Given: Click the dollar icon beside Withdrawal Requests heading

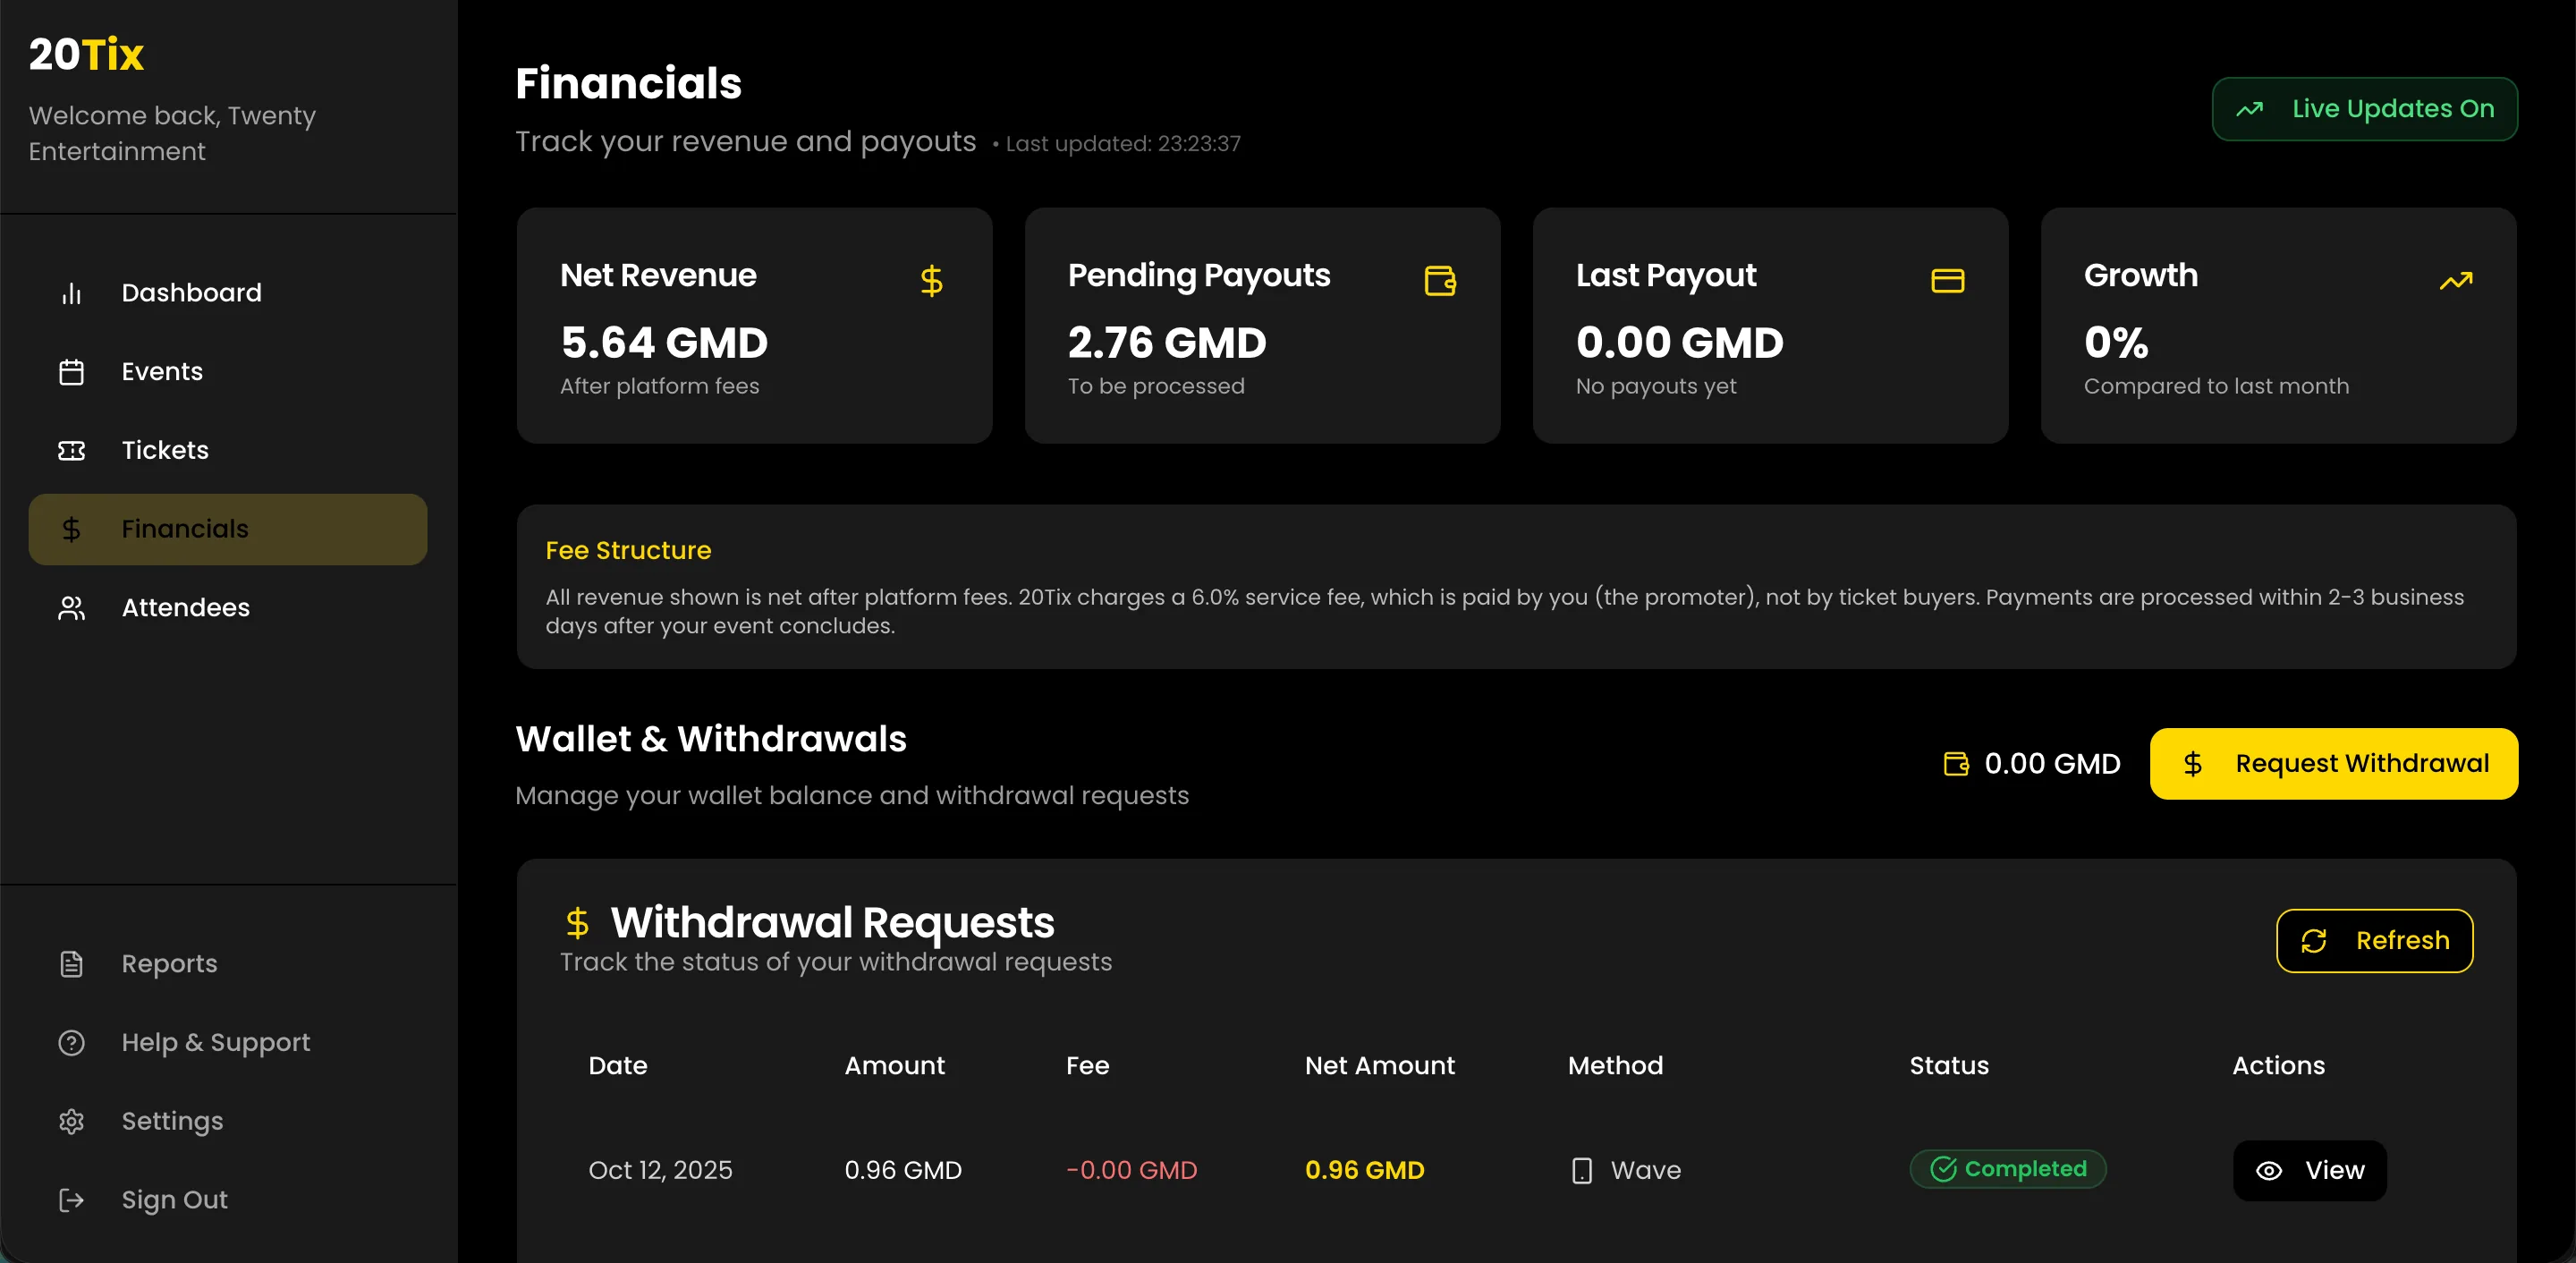Looking at the screenshot, I should point(577,922).
